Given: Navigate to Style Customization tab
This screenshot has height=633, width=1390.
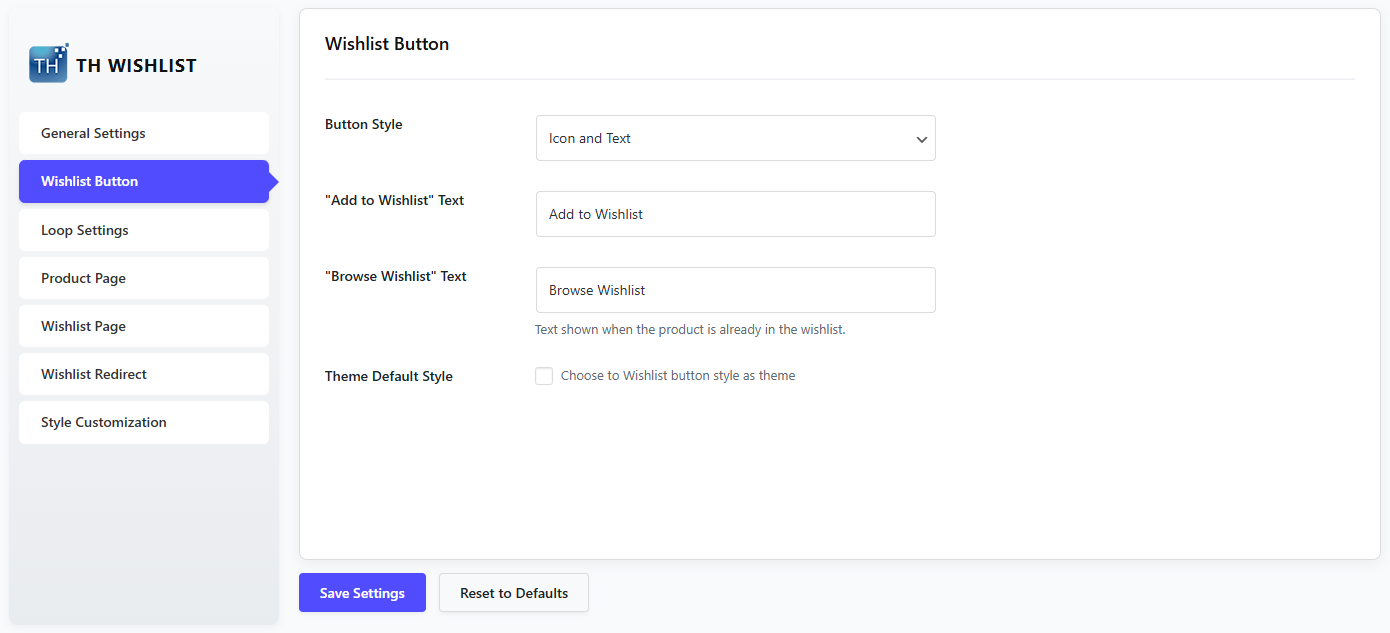Looking at the screenshot, I should [143, 422].
